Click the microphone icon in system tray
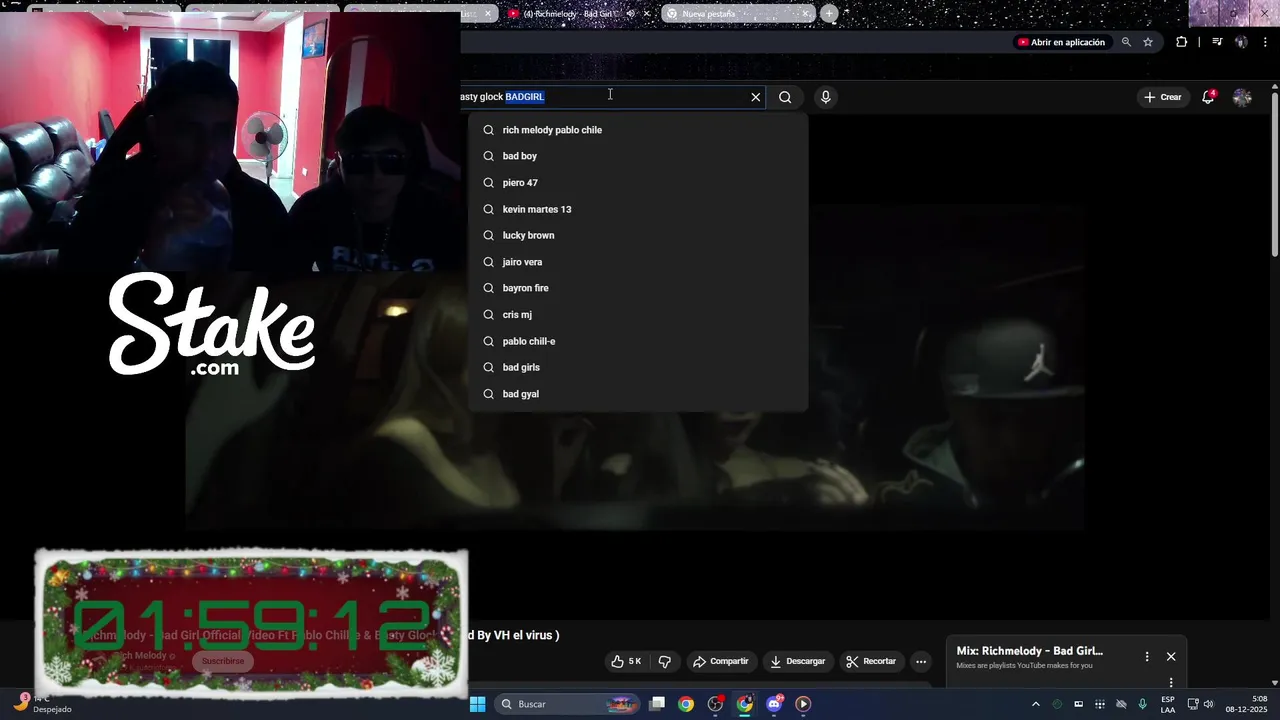This screenshot has width=1280, height=720. 1142,704
